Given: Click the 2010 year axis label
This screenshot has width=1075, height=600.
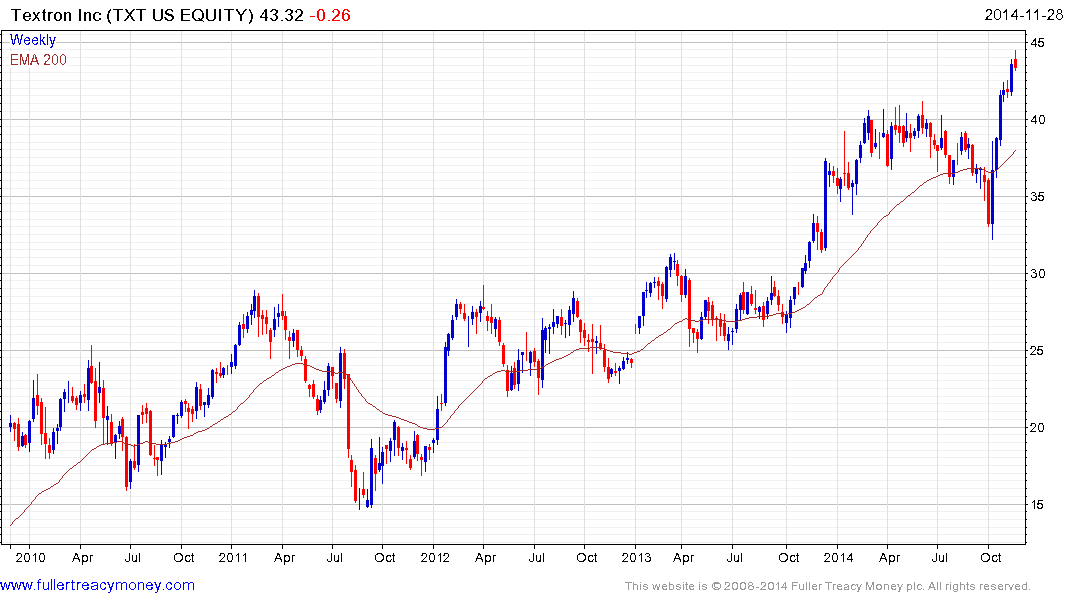Looking at the screenshot, I should (x=30, y=557).
